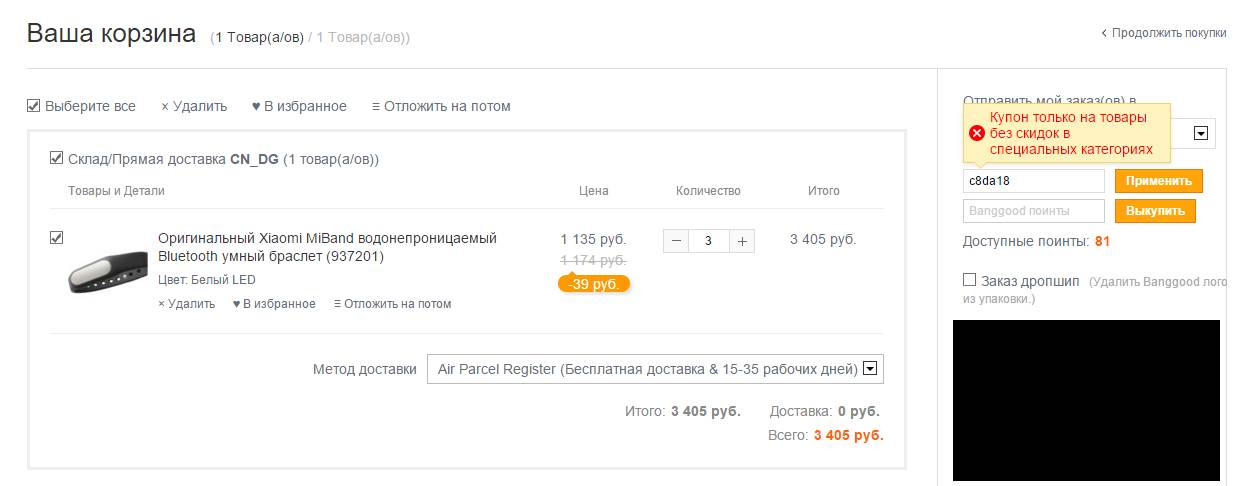Screen dimensions: 1234x486
Task: Remove the Xiaomi MiBand item via '× Удалить'
Action: pyautogui.click(x=186, y=304)
